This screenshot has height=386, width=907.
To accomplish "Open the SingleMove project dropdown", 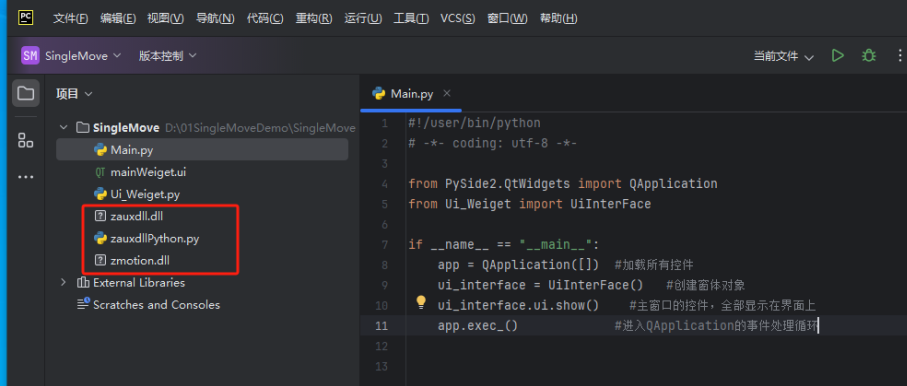I will pyautogui.click(x=83, y=56).
